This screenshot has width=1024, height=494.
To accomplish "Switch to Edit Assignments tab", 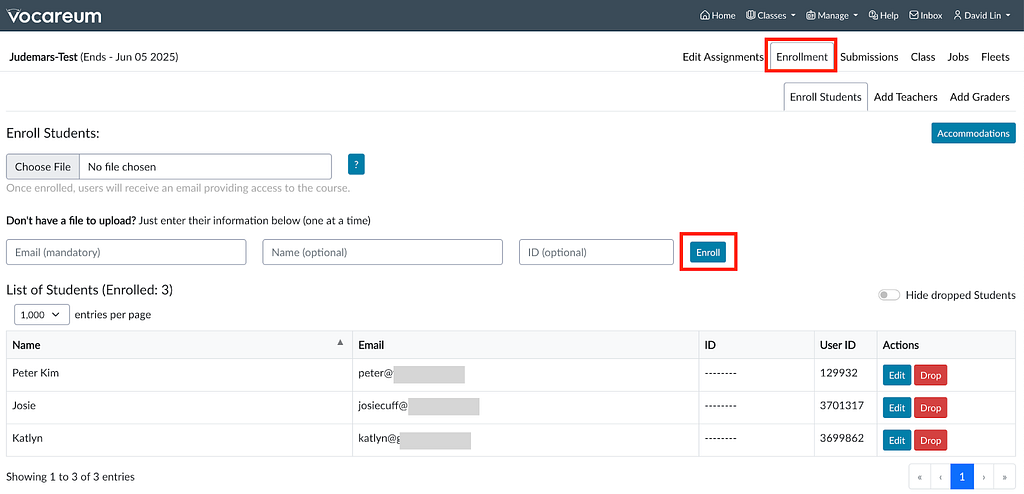I will [722, 58].
